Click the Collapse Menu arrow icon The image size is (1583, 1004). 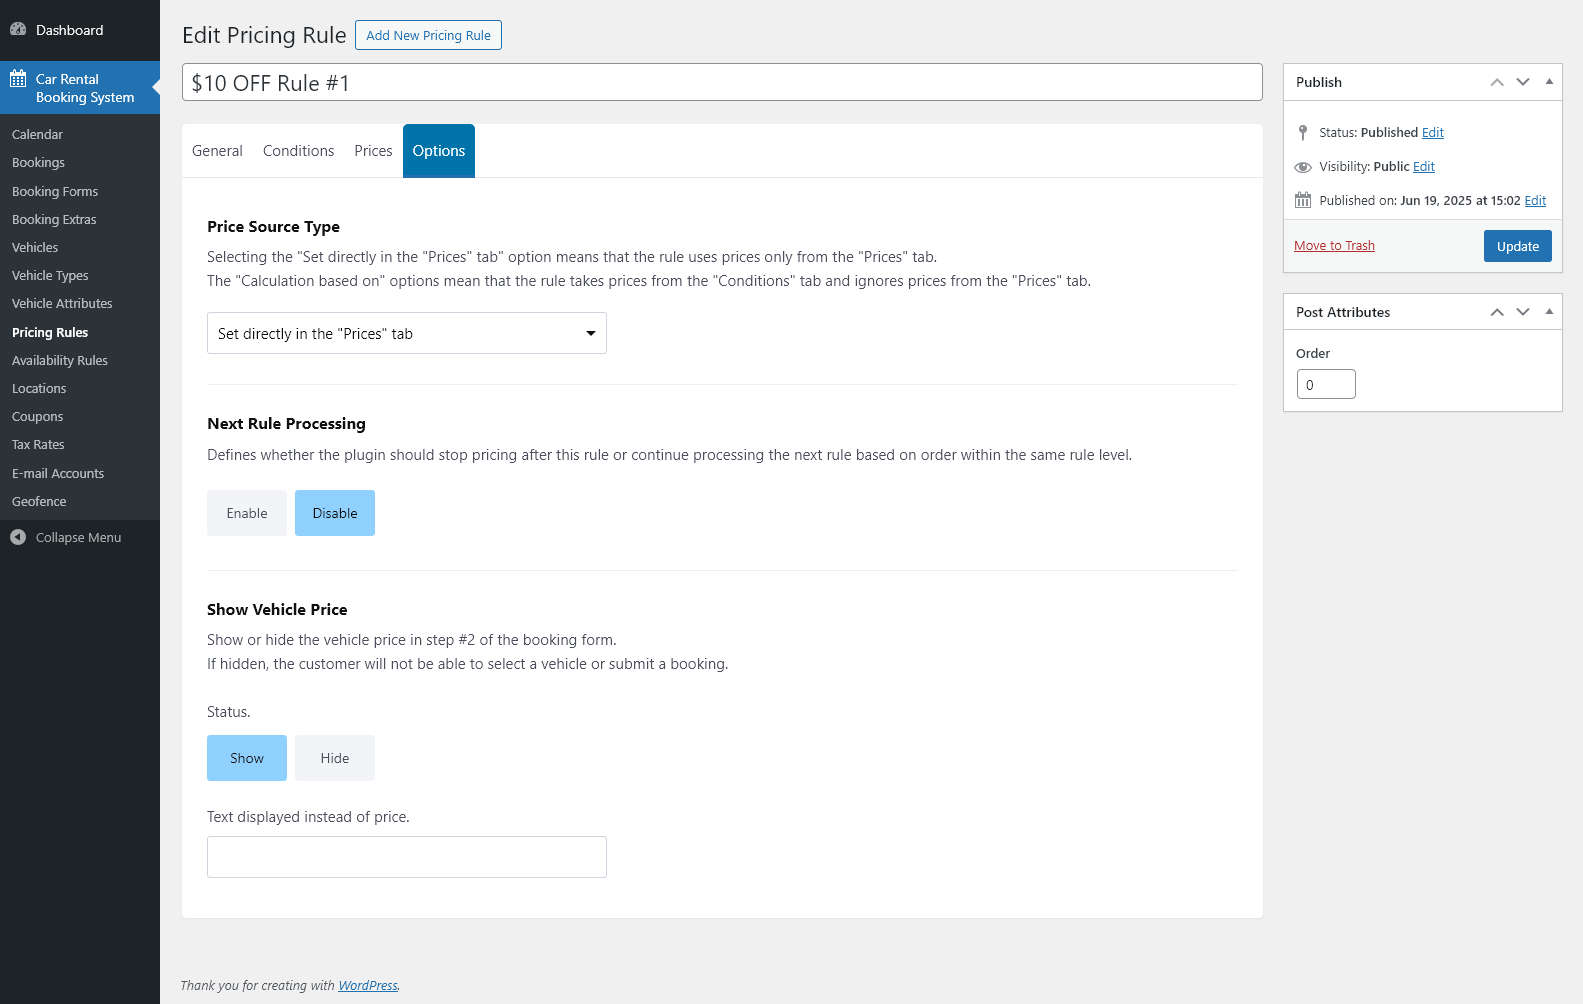[x=18, y=537]
